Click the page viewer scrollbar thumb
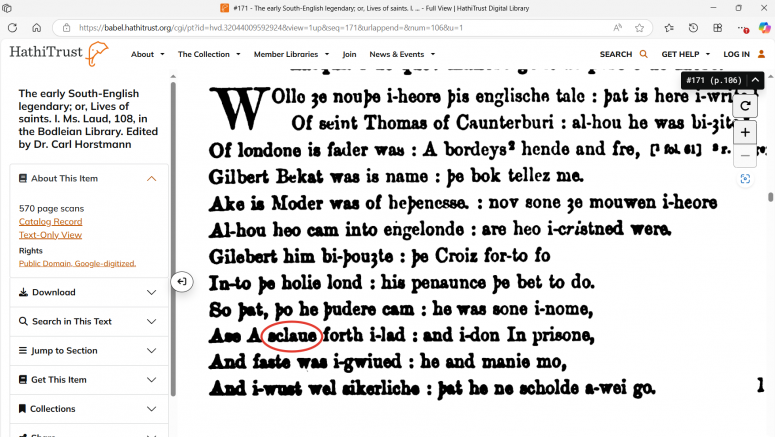This screenshot has width=775, height=437. (x=770, y=197)
